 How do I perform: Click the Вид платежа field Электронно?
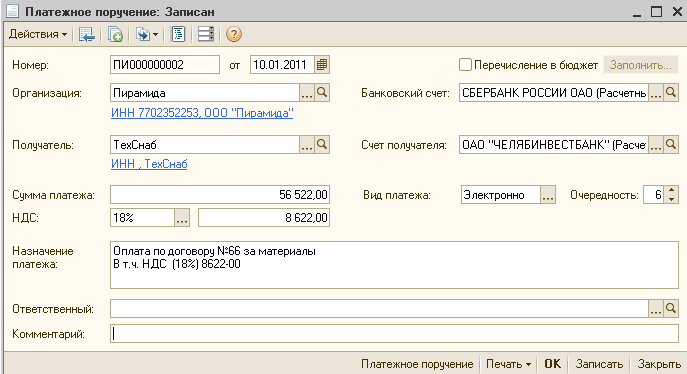[501, 194]
